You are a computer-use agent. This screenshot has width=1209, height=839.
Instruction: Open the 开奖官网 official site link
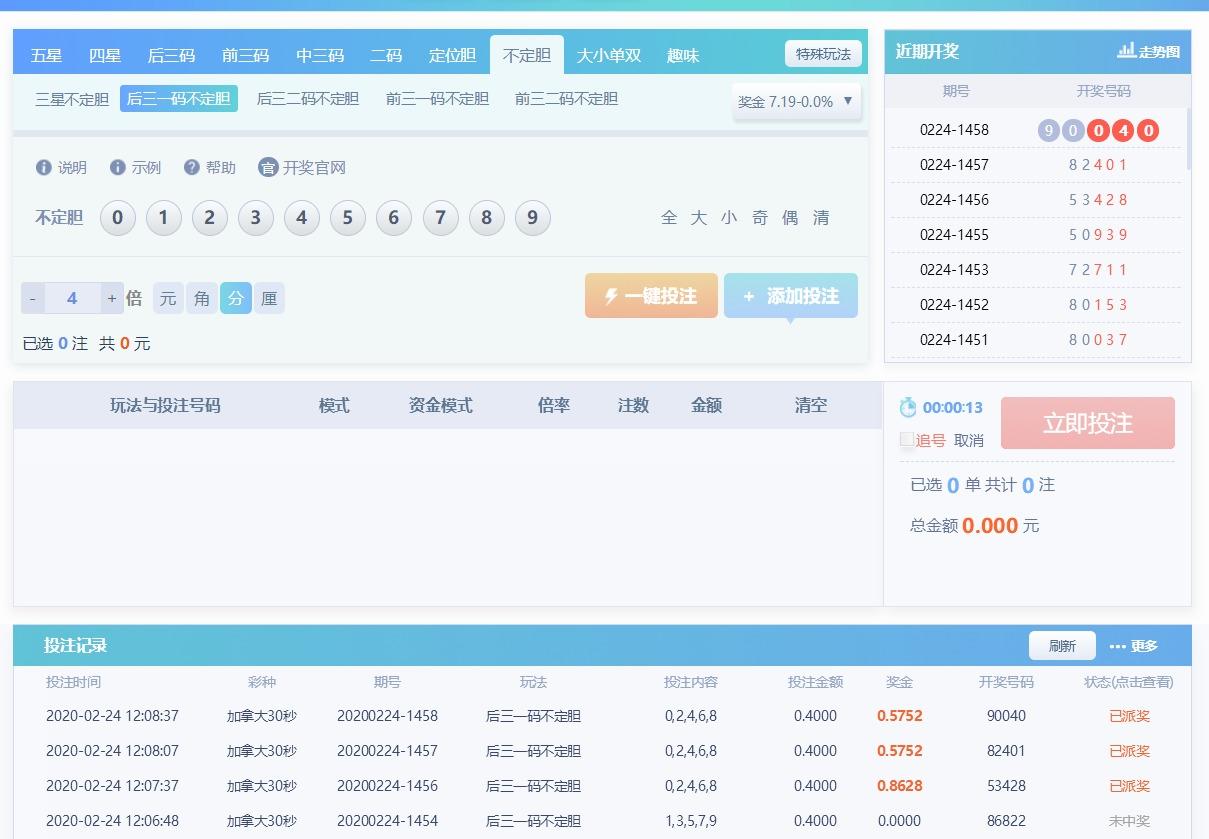pos(302,167)
